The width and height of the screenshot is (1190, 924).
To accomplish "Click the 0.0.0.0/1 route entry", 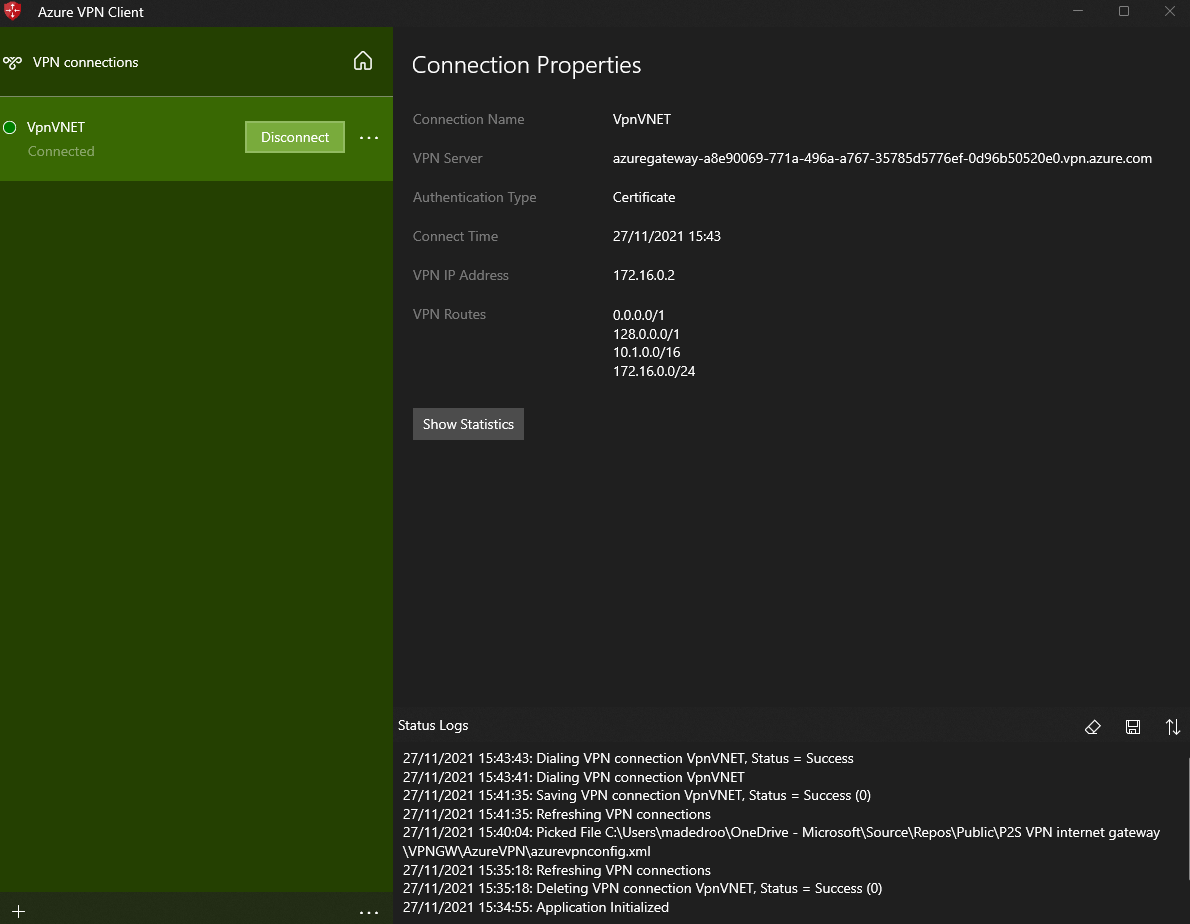I will tap(638, 315).
